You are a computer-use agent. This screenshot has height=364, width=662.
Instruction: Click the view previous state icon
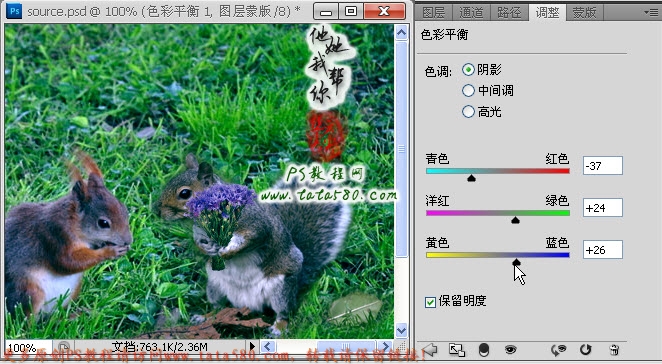coord(559,350)
